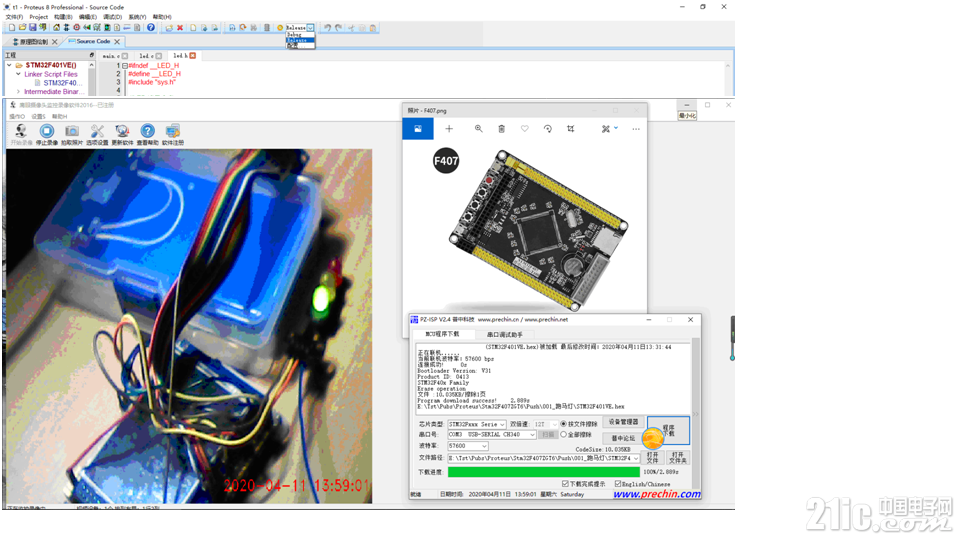This screenshot has height=540, width=960.
Task: Toggle the download completion prompt checkbox
Action: click(565, 484)
